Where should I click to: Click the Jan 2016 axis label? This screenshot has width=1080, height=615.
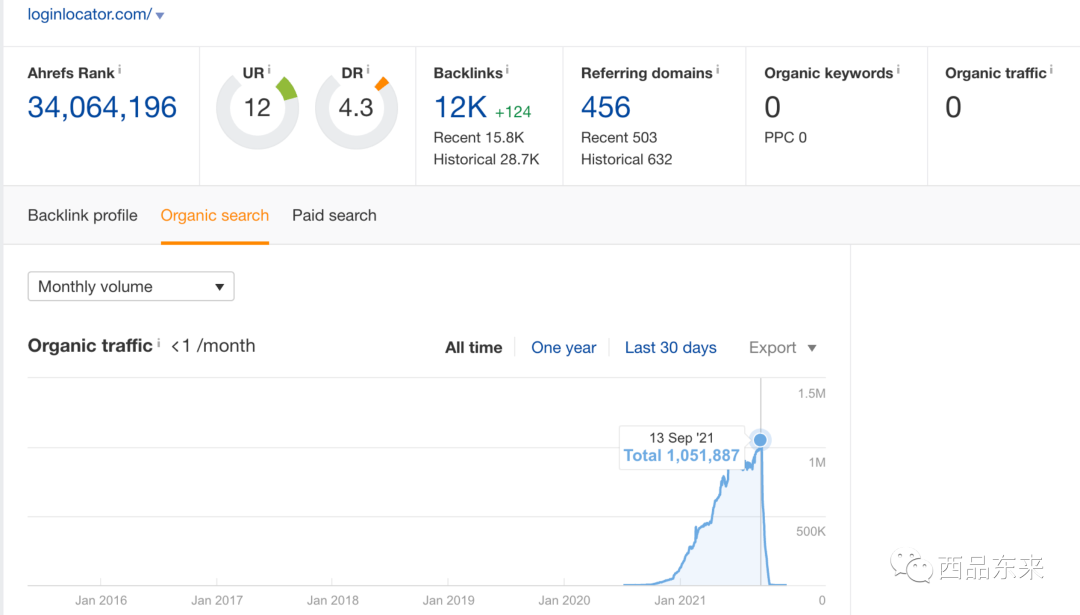pos(101,601)
